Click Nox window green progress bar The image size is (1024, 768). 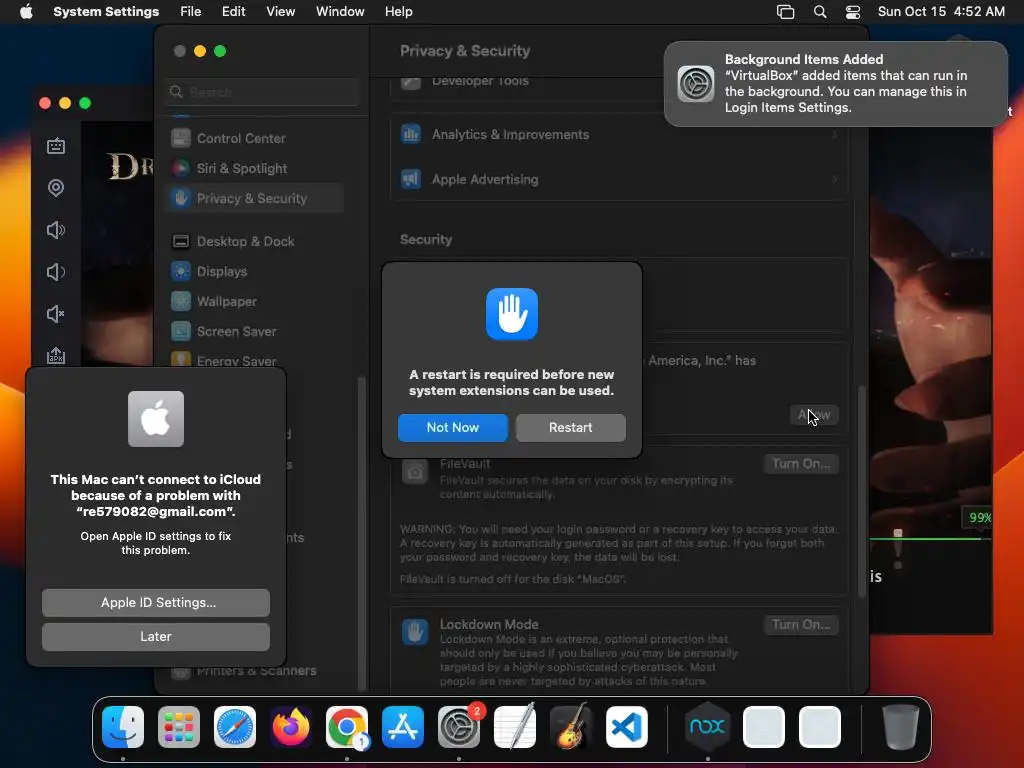click(929, 539)
